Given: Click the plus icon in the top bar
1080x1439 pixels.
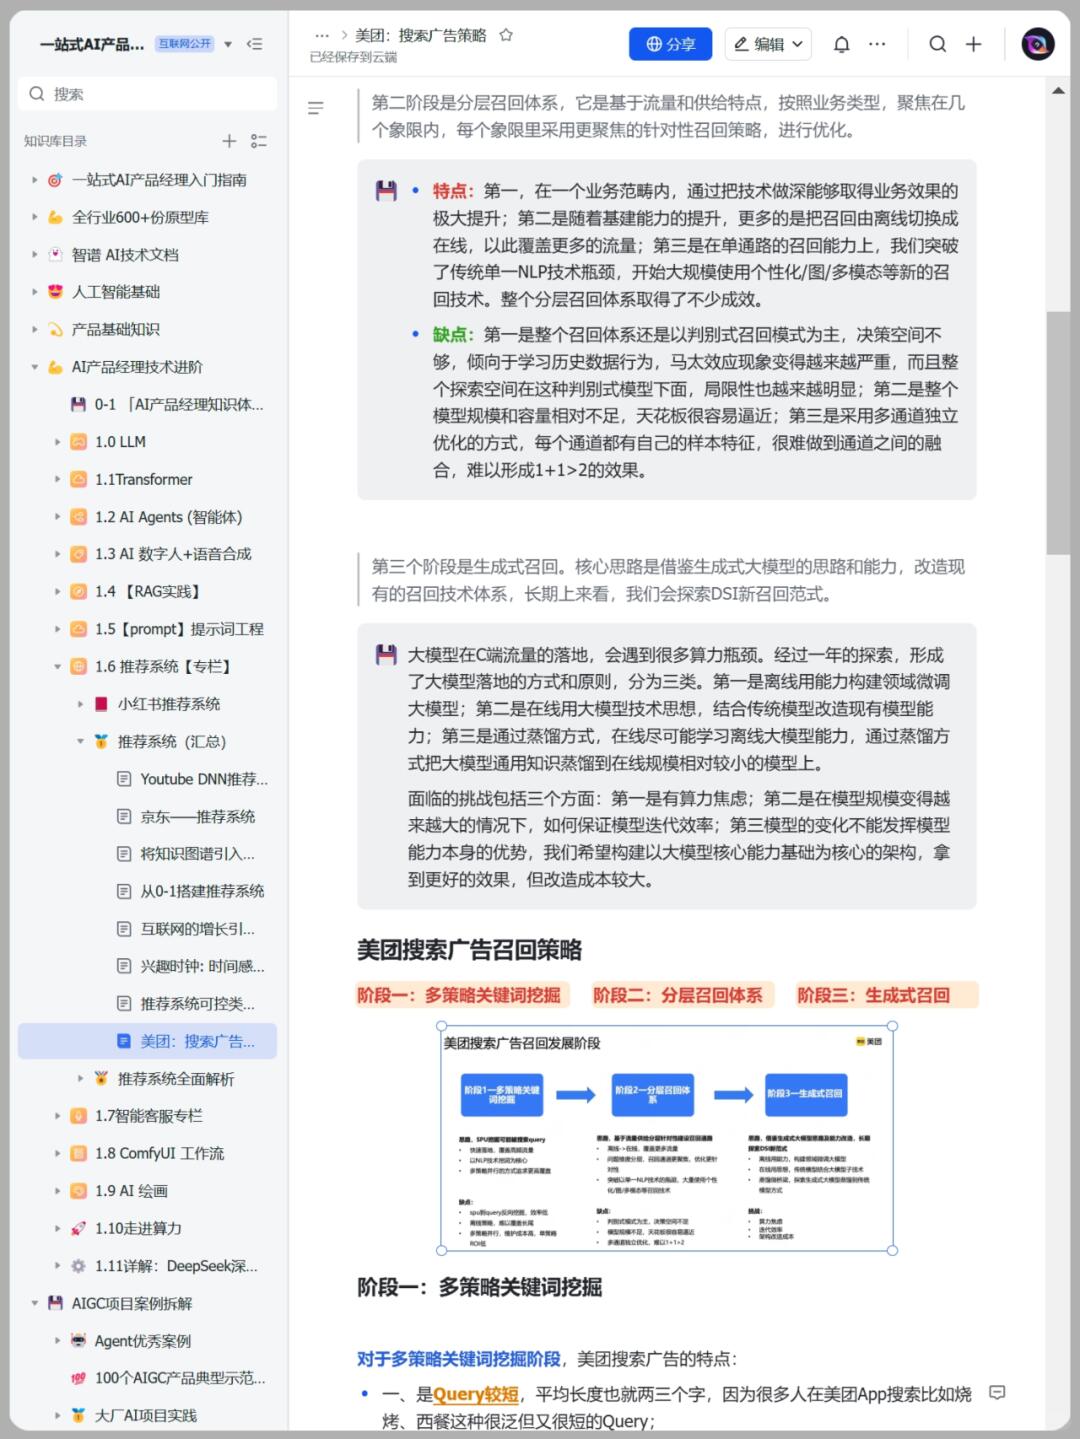Looking at the screenshot, I should (973, 44).
